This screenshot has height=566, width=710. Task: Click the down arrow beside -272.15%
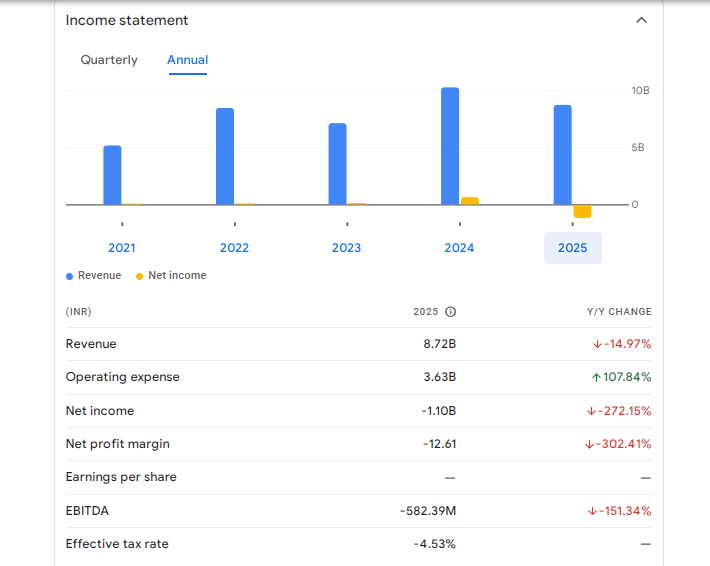coord(591,411)
